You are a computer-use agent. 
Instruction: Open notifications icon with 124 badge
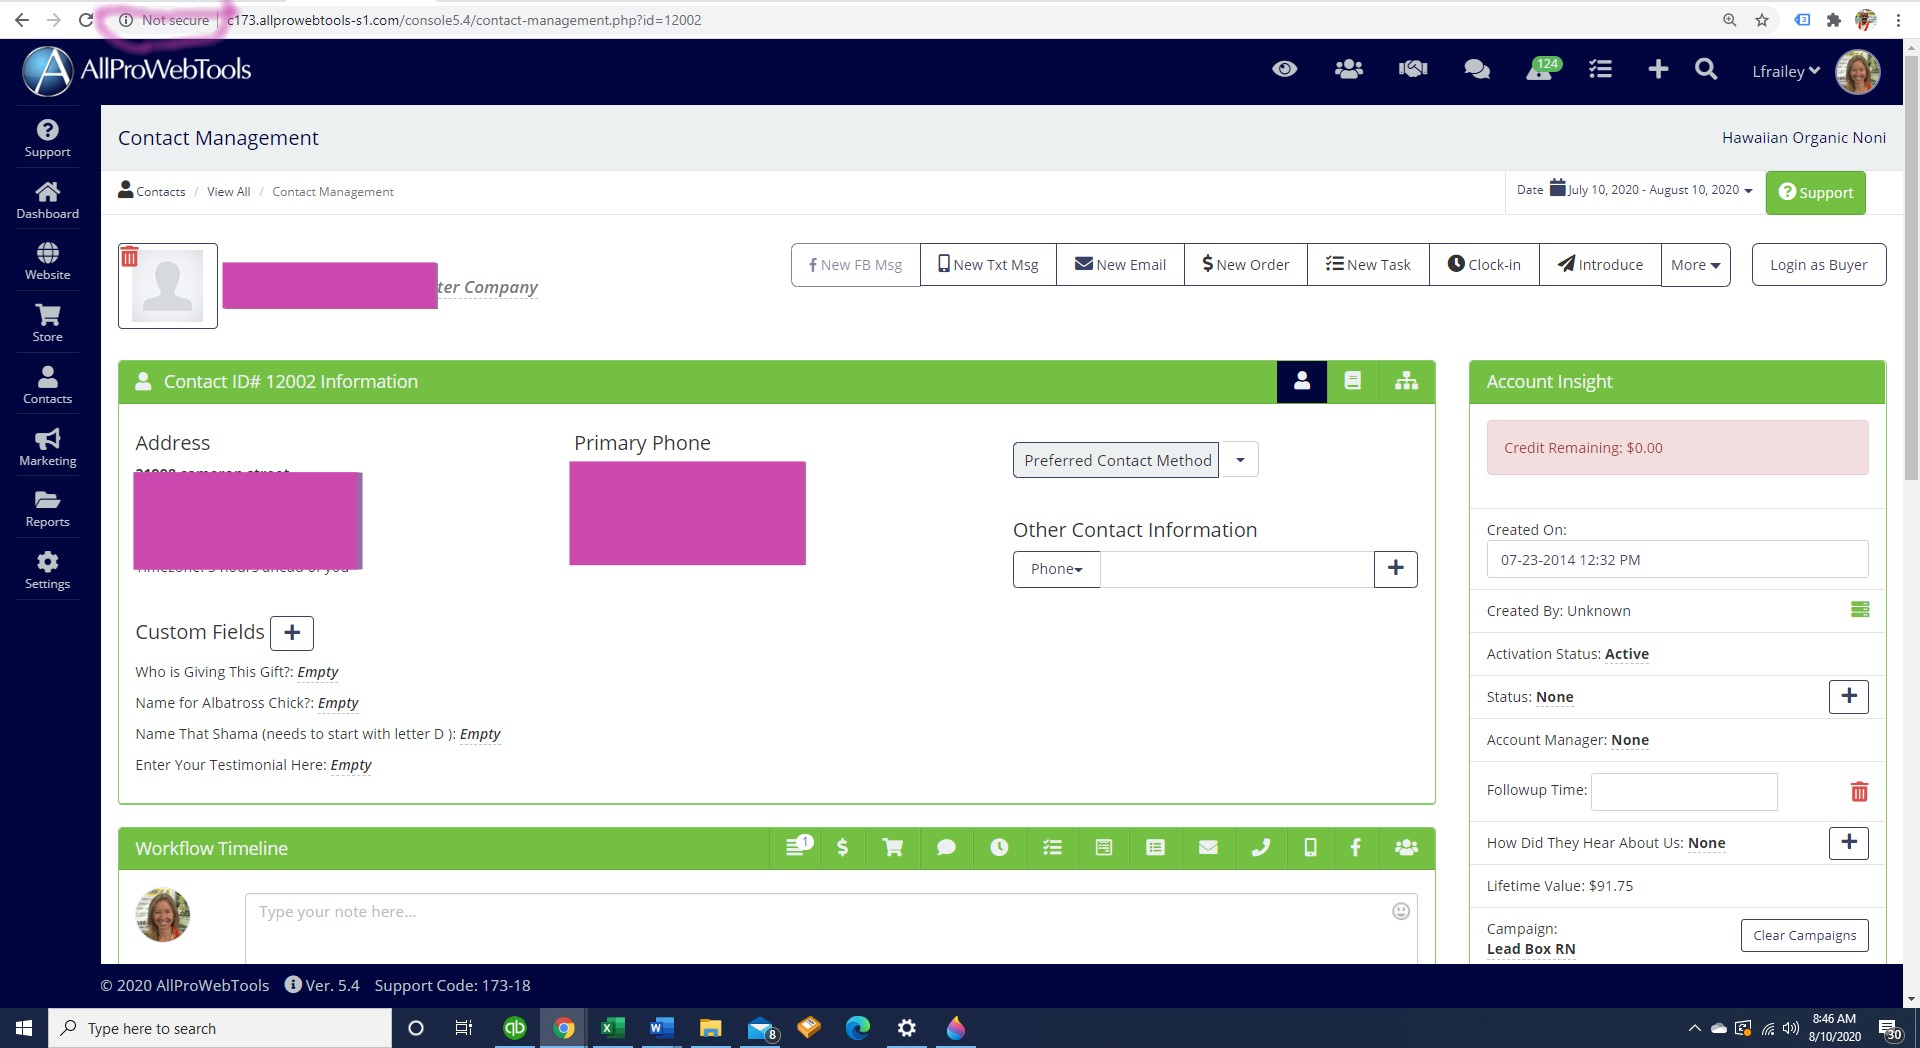1542,69
